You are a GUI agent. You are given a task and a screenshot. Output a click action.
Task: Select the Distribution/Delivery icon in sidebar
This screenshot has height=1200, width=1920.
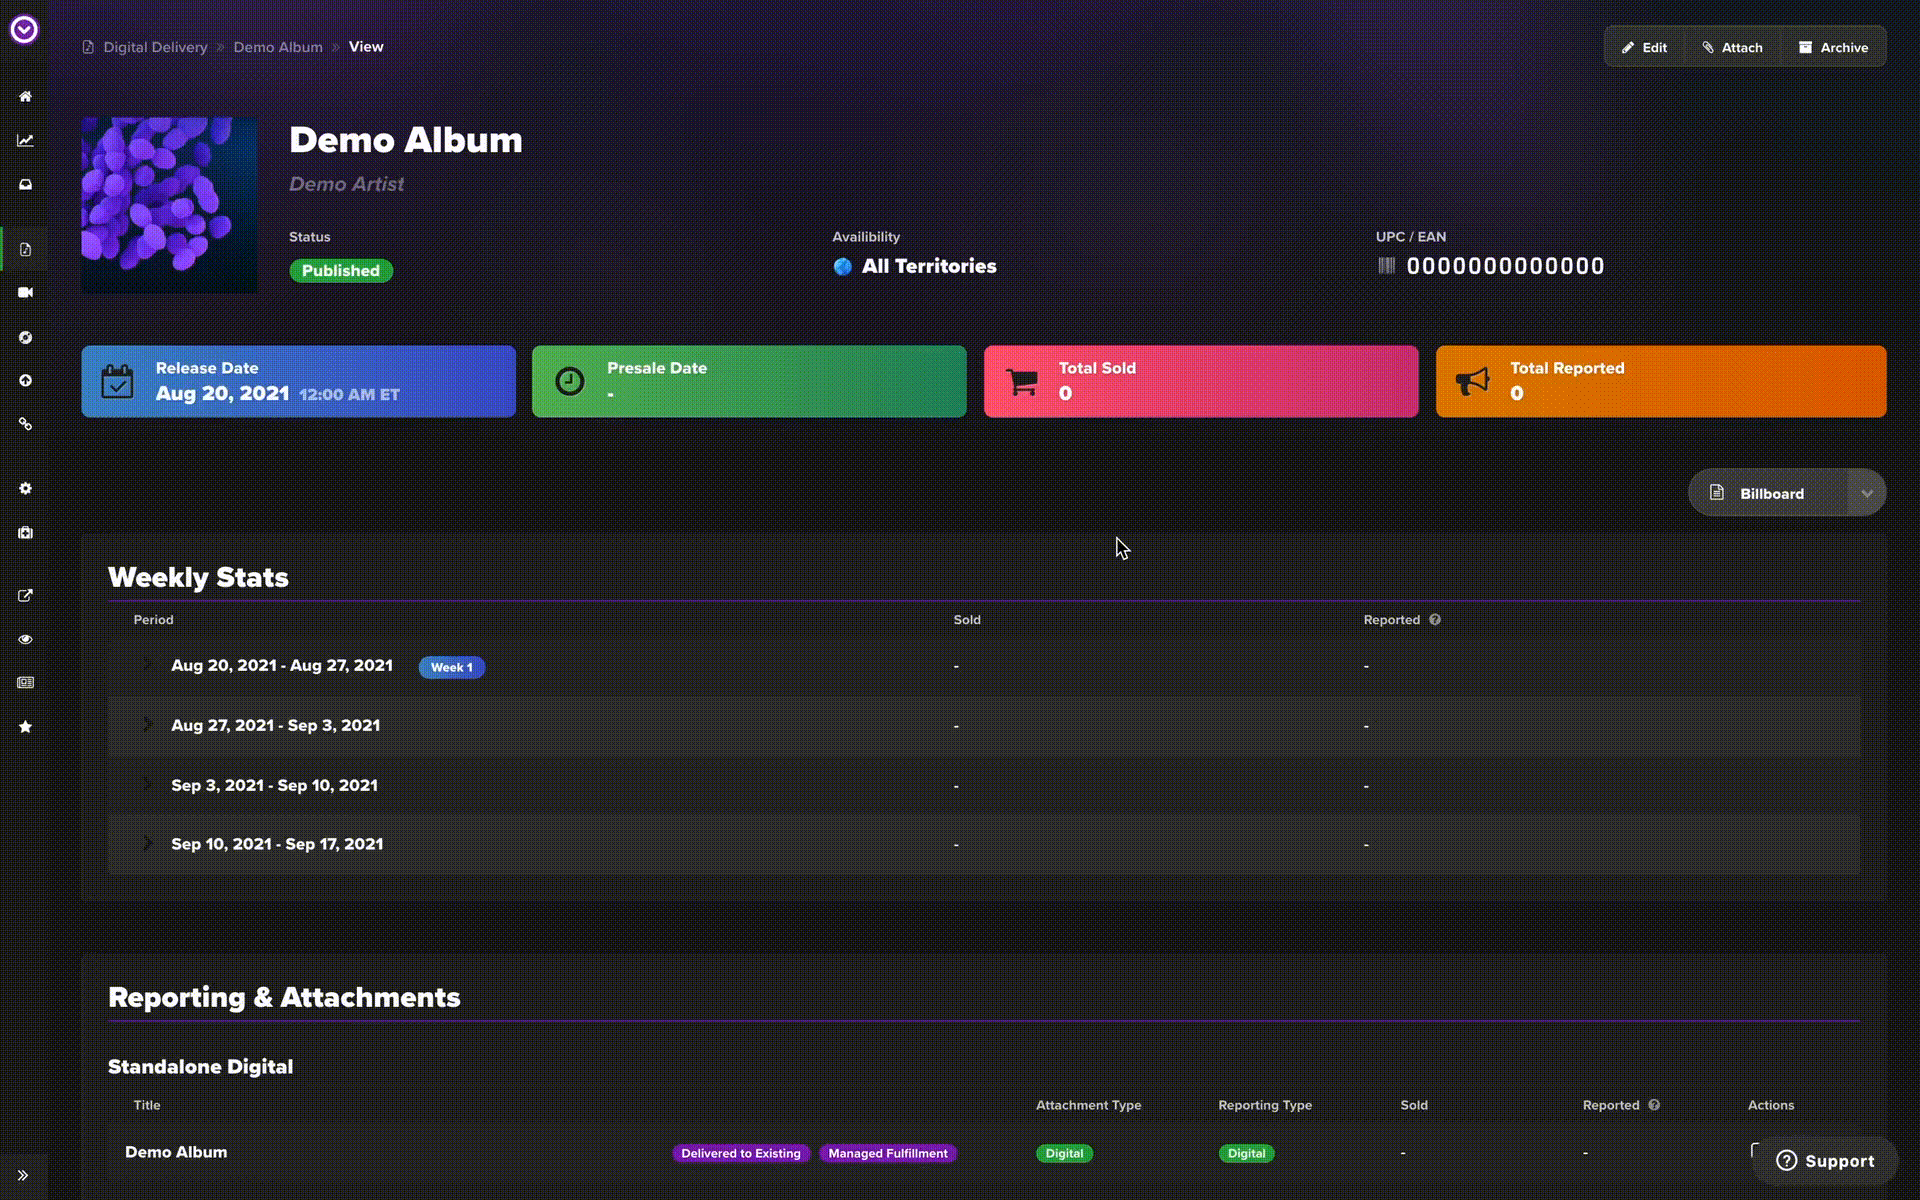click(x=25, y=249)
